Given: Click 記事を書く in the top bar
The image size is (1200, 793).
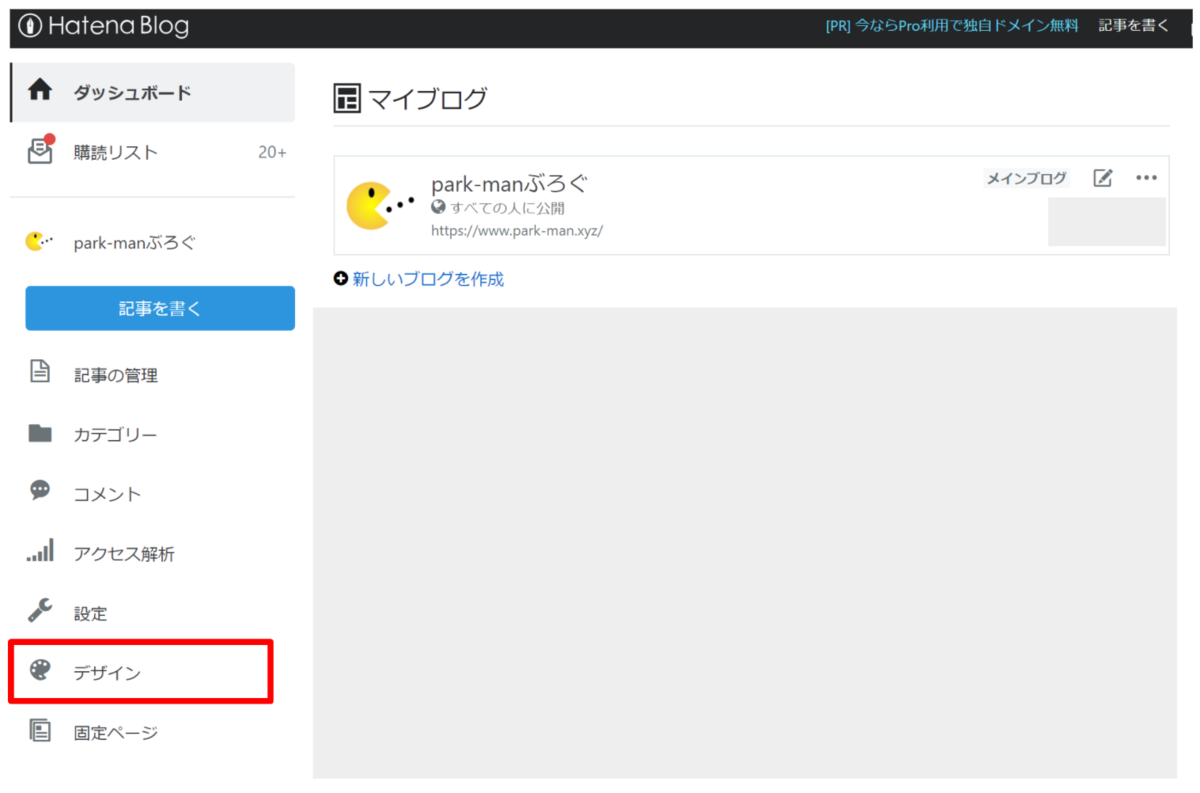Looking at the screenshot, I should click(1133, 26).
